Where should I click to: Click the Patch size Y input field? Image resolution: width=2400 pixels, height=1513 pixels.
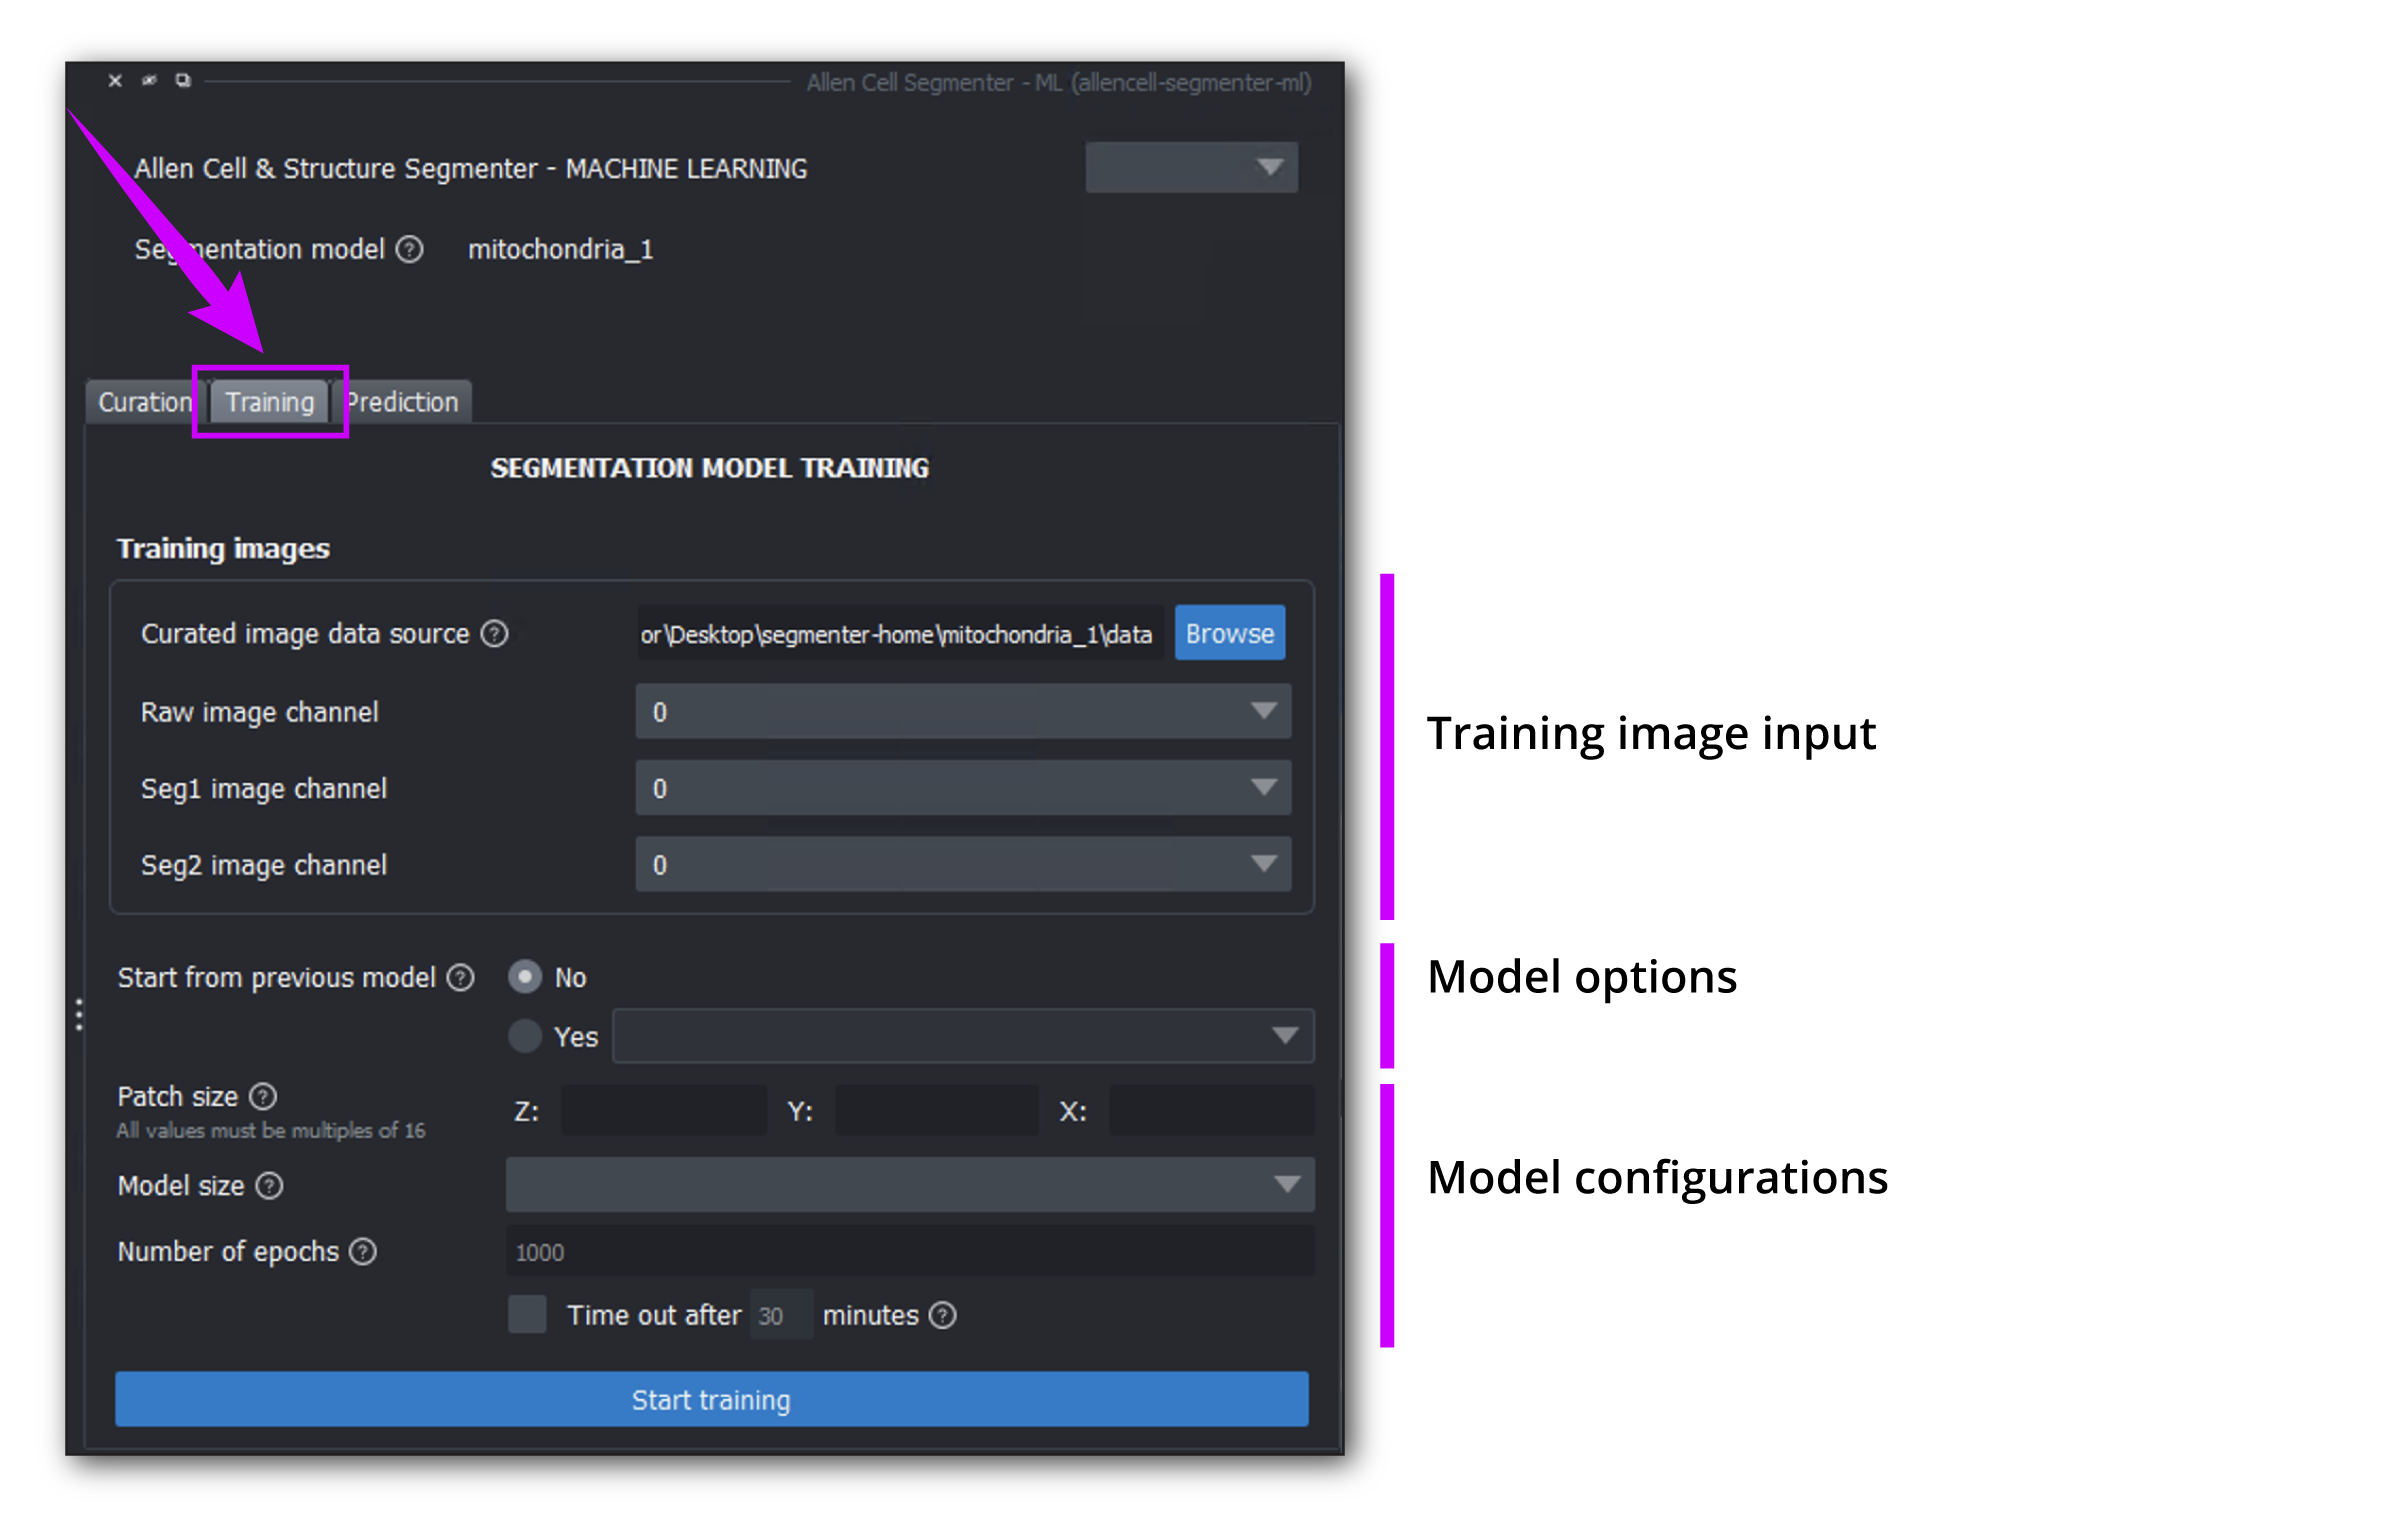[936, 1110]
